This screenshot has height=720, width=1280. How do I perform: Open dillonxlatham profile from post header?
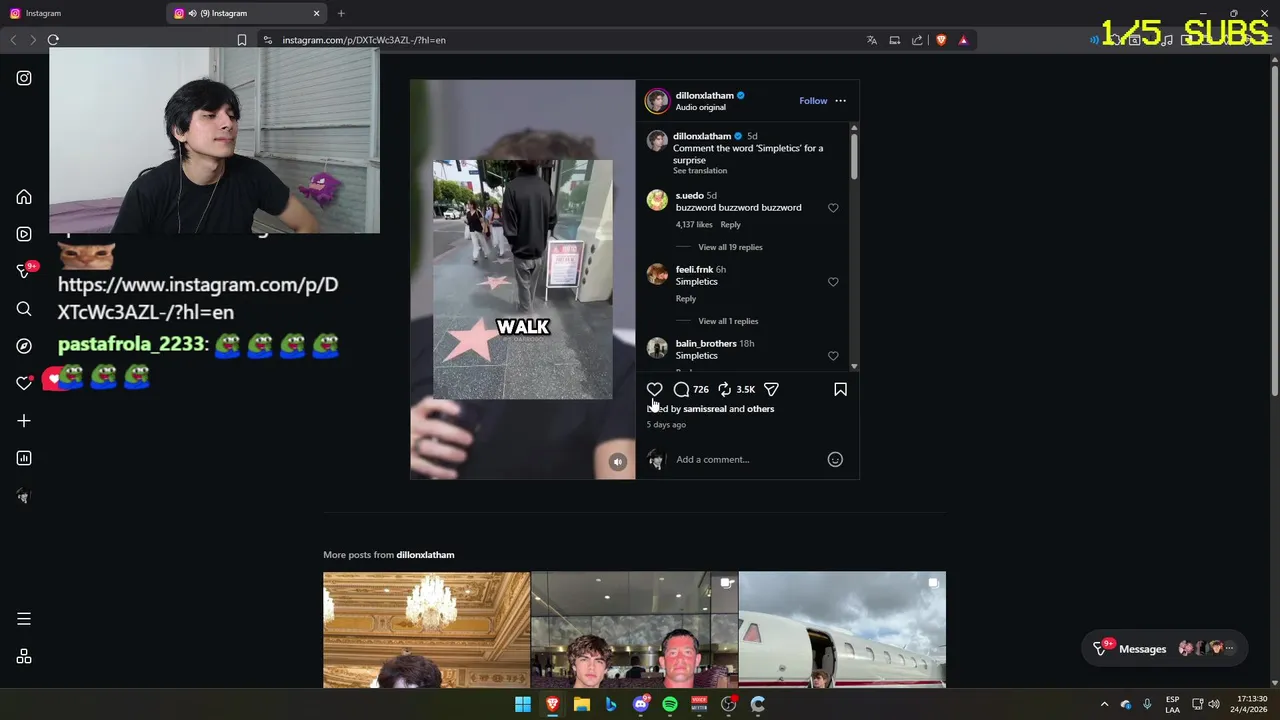point(704,96)
